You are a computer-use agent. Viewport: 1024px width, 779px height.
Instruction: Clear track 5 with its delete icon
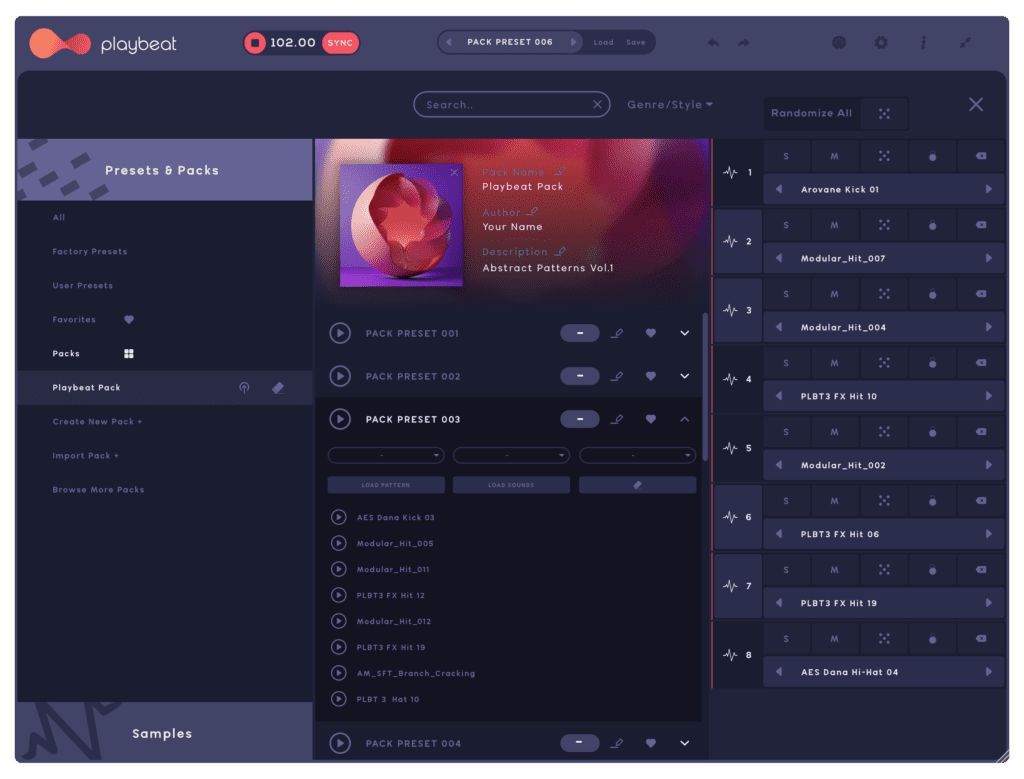click(x=981, y=432)
